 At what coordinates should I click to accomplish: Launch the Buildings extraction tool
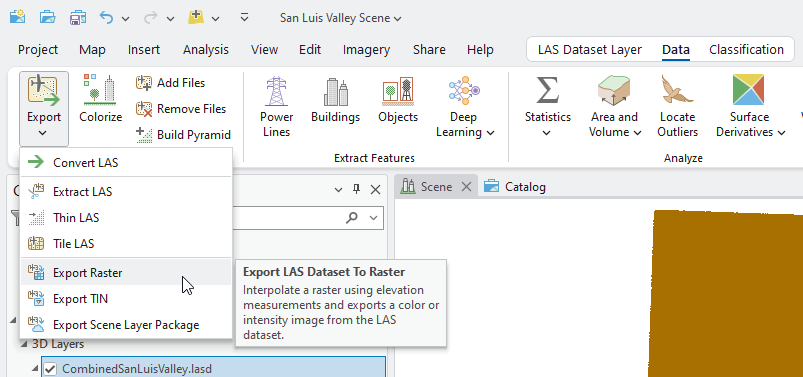tap(335, 100)
